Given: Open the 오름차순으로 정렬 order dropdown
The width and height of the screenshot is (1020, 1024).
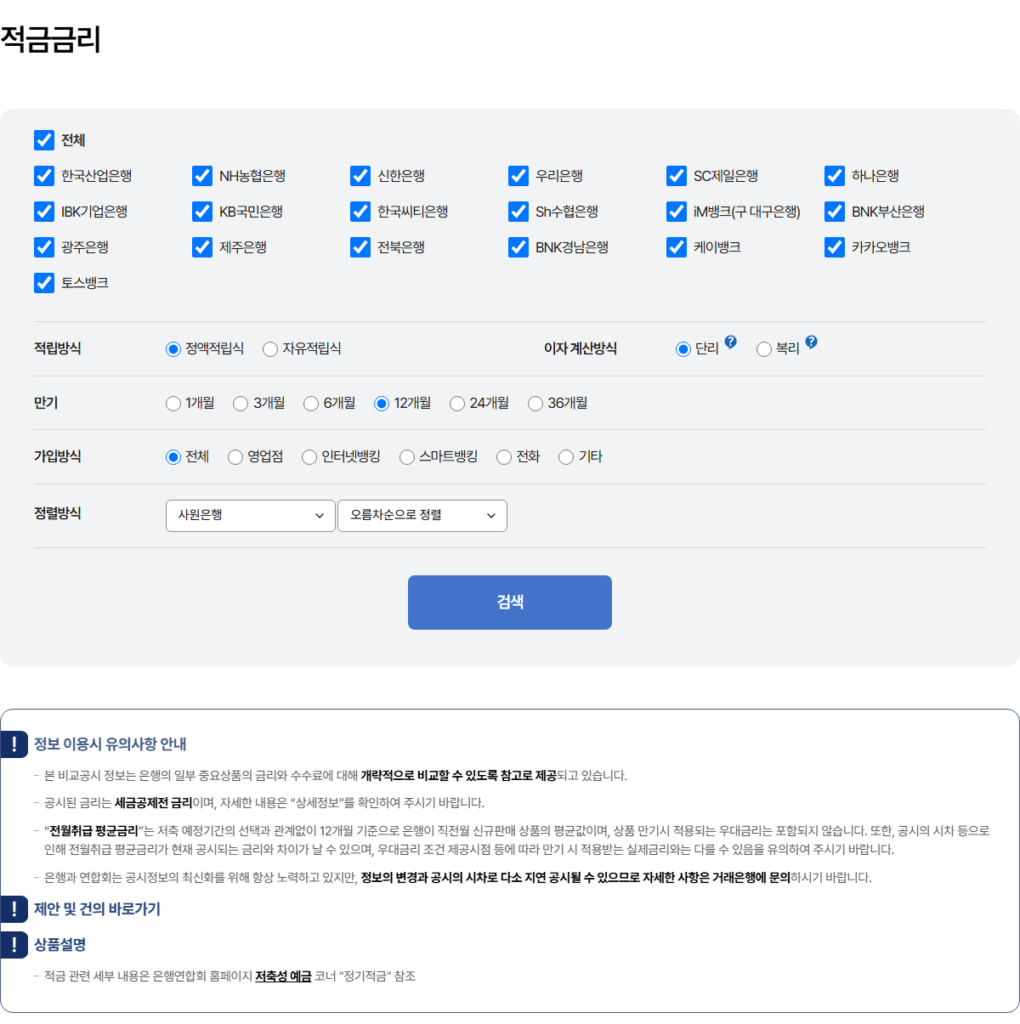Looking at the screenshot, I should tap(422, 516).
